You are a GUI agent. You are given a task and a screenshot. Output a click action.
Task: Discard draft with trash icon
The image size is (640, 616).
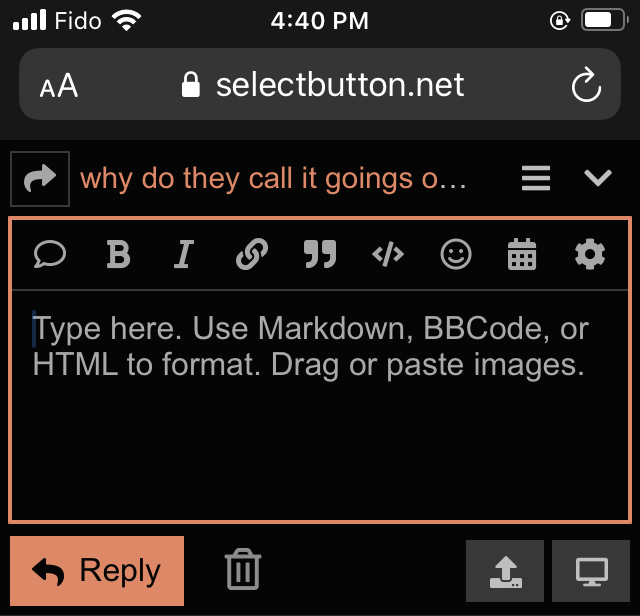(x=243, y=571)
